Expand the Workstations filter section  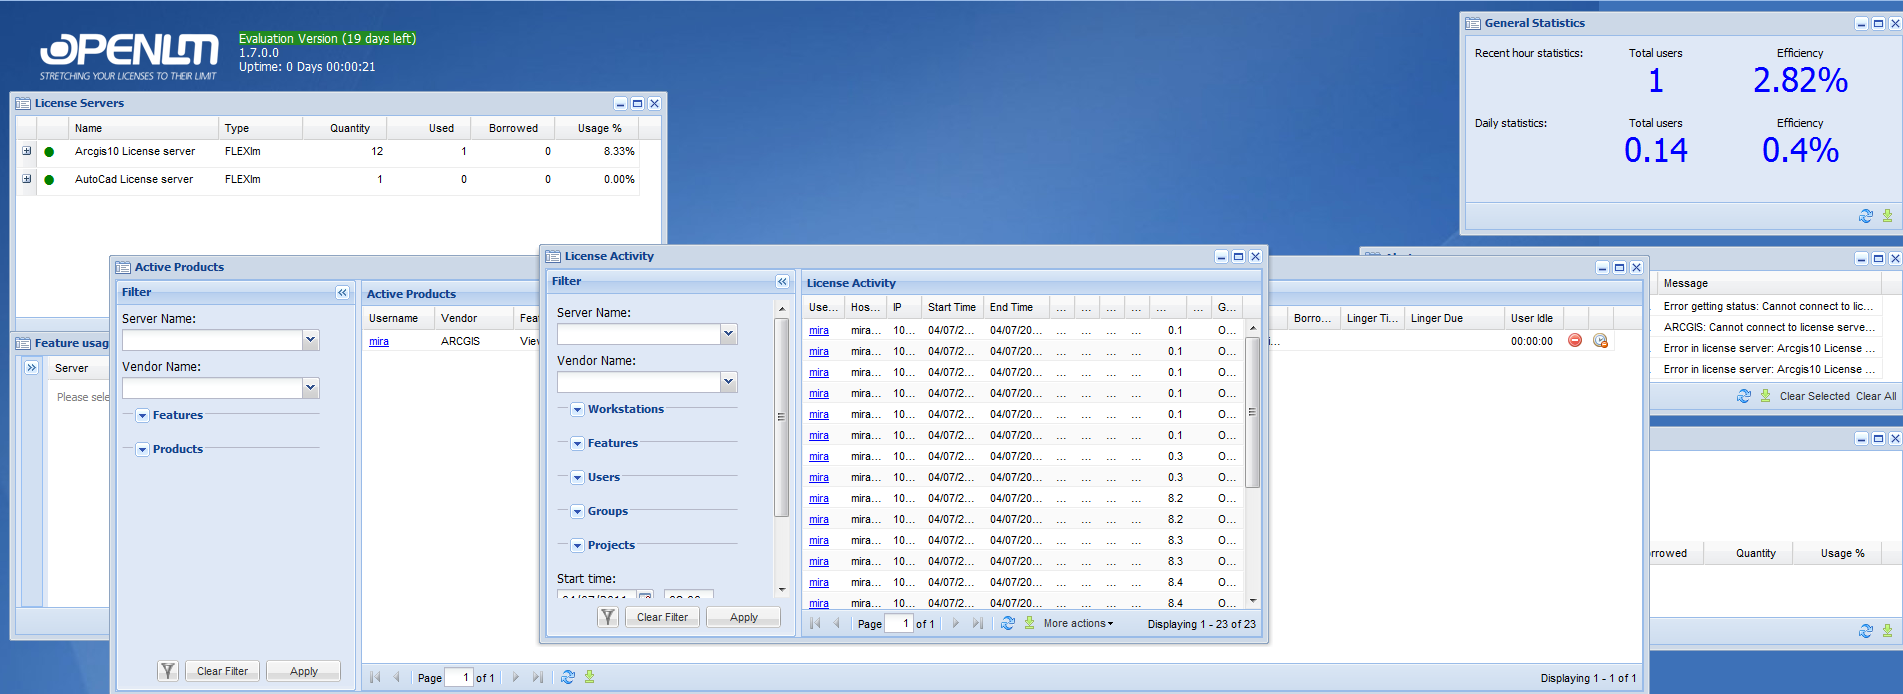tap(578, 410)
